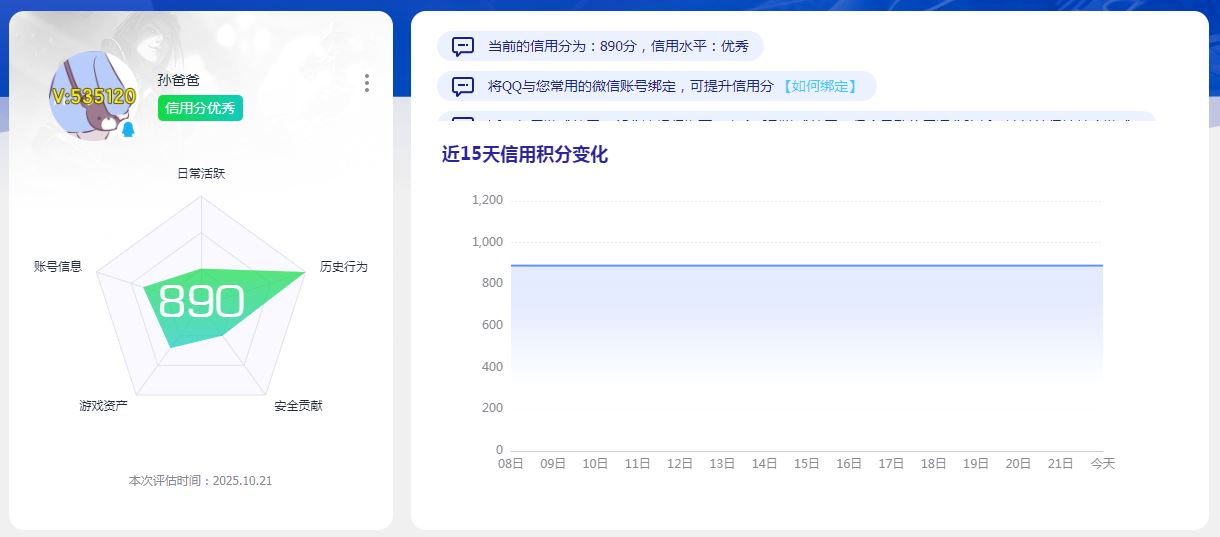The width and height of the screenshot is (1220, 537).
Task: Click the 08日 date on the chart axis
Action: (x=511, y=464)
